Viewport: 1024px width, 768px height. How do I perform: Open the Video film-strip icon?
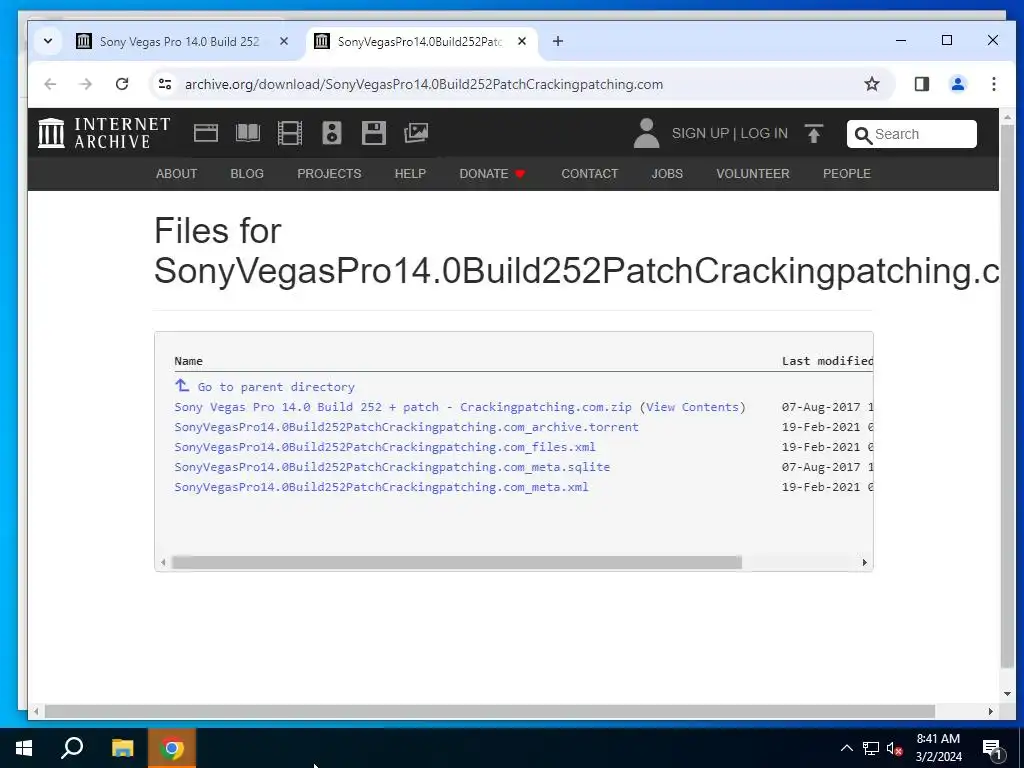(x=289, y=133)
